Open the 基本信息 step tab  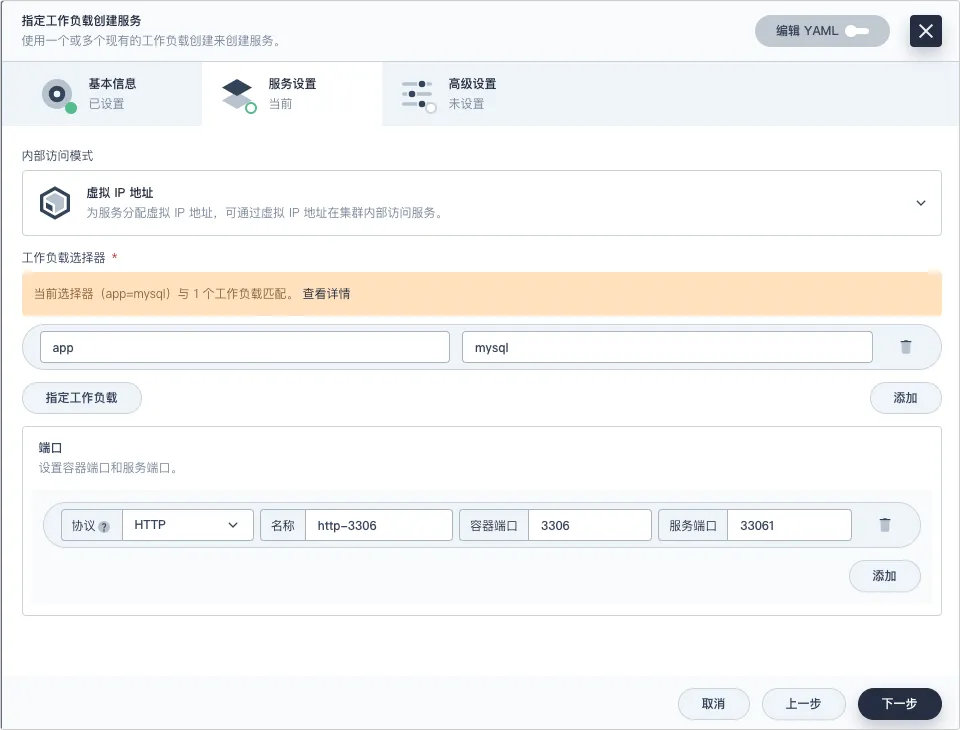[102, 94]
